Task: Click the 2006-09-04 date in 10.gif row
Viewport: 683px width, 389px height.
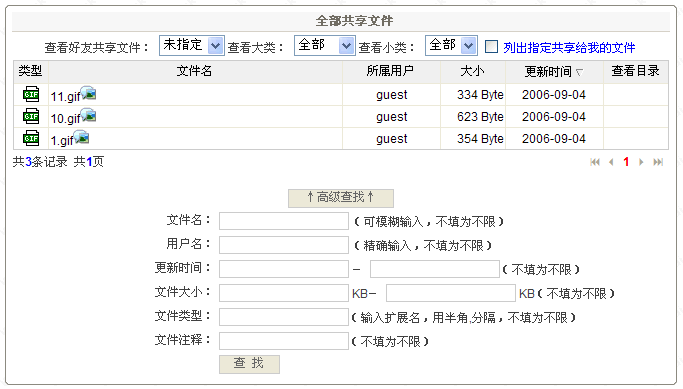Action: (x=554, y=117)
